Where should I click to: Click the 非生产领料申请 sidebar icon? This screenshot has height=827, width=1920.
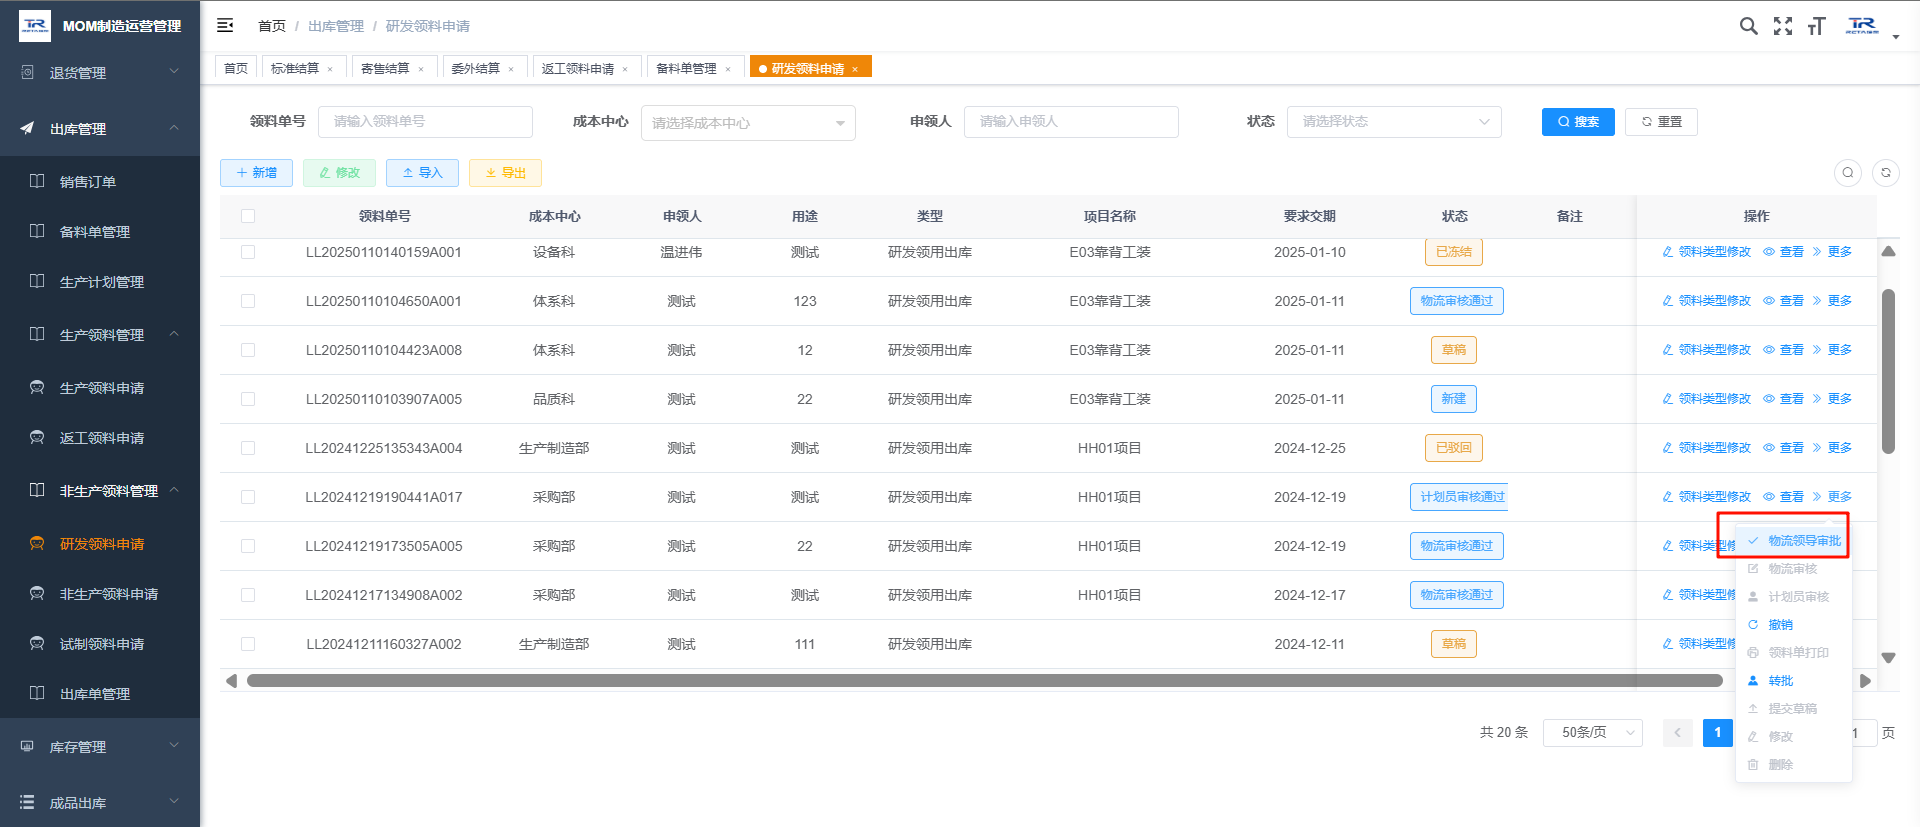click(37, 593)
